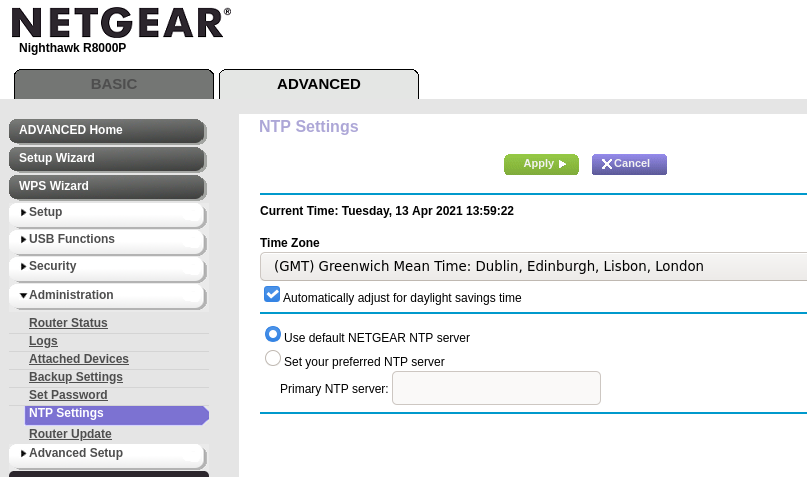The image size is (807, 477).
Task: Open ADVANCED Home
Action: point(107,131)
